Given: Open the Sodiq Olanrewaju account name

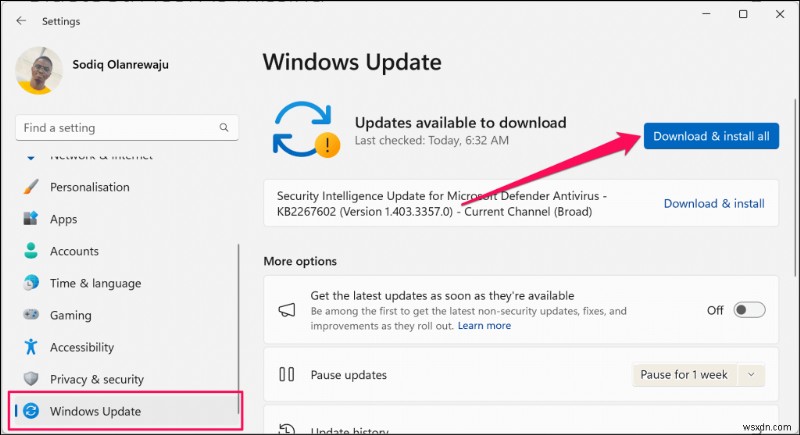Looking at the screenshot, I should [120, 64].
